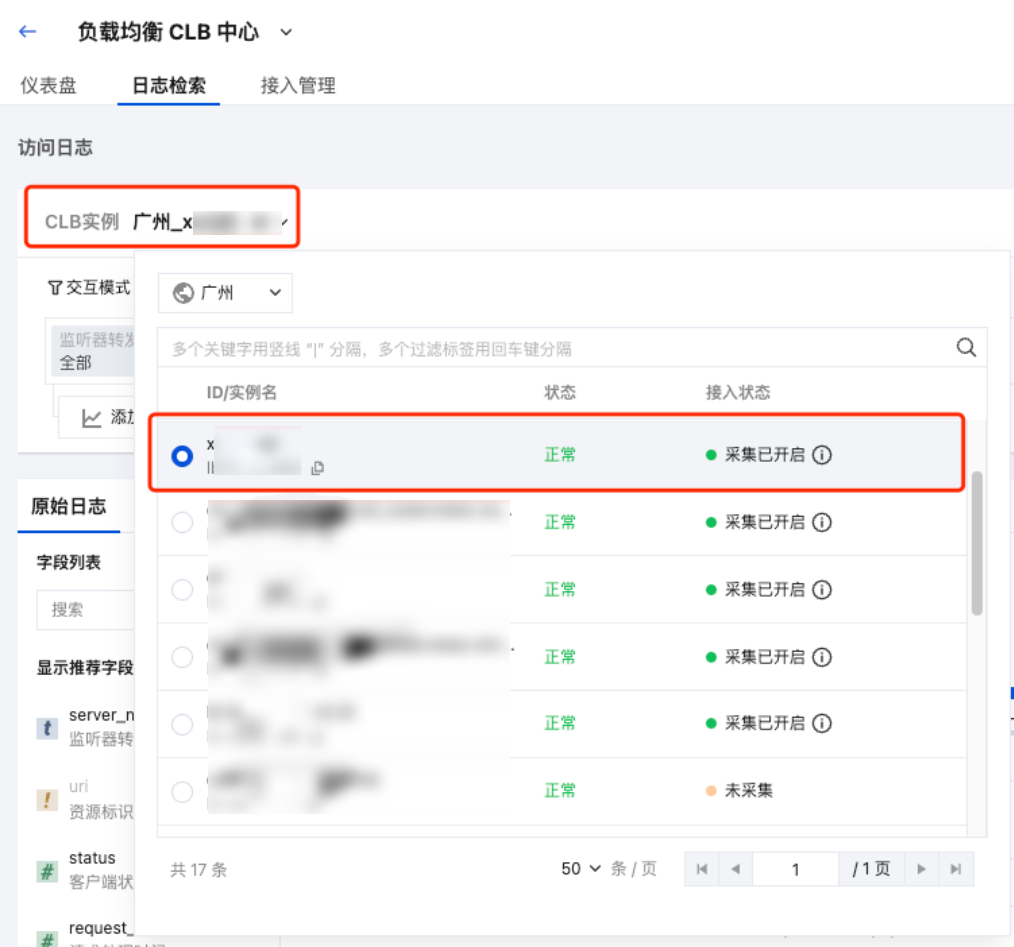The image size is (1014, 947).
Task: Click the filter icon beside 交互模式
Action: (x=55, y=288)
